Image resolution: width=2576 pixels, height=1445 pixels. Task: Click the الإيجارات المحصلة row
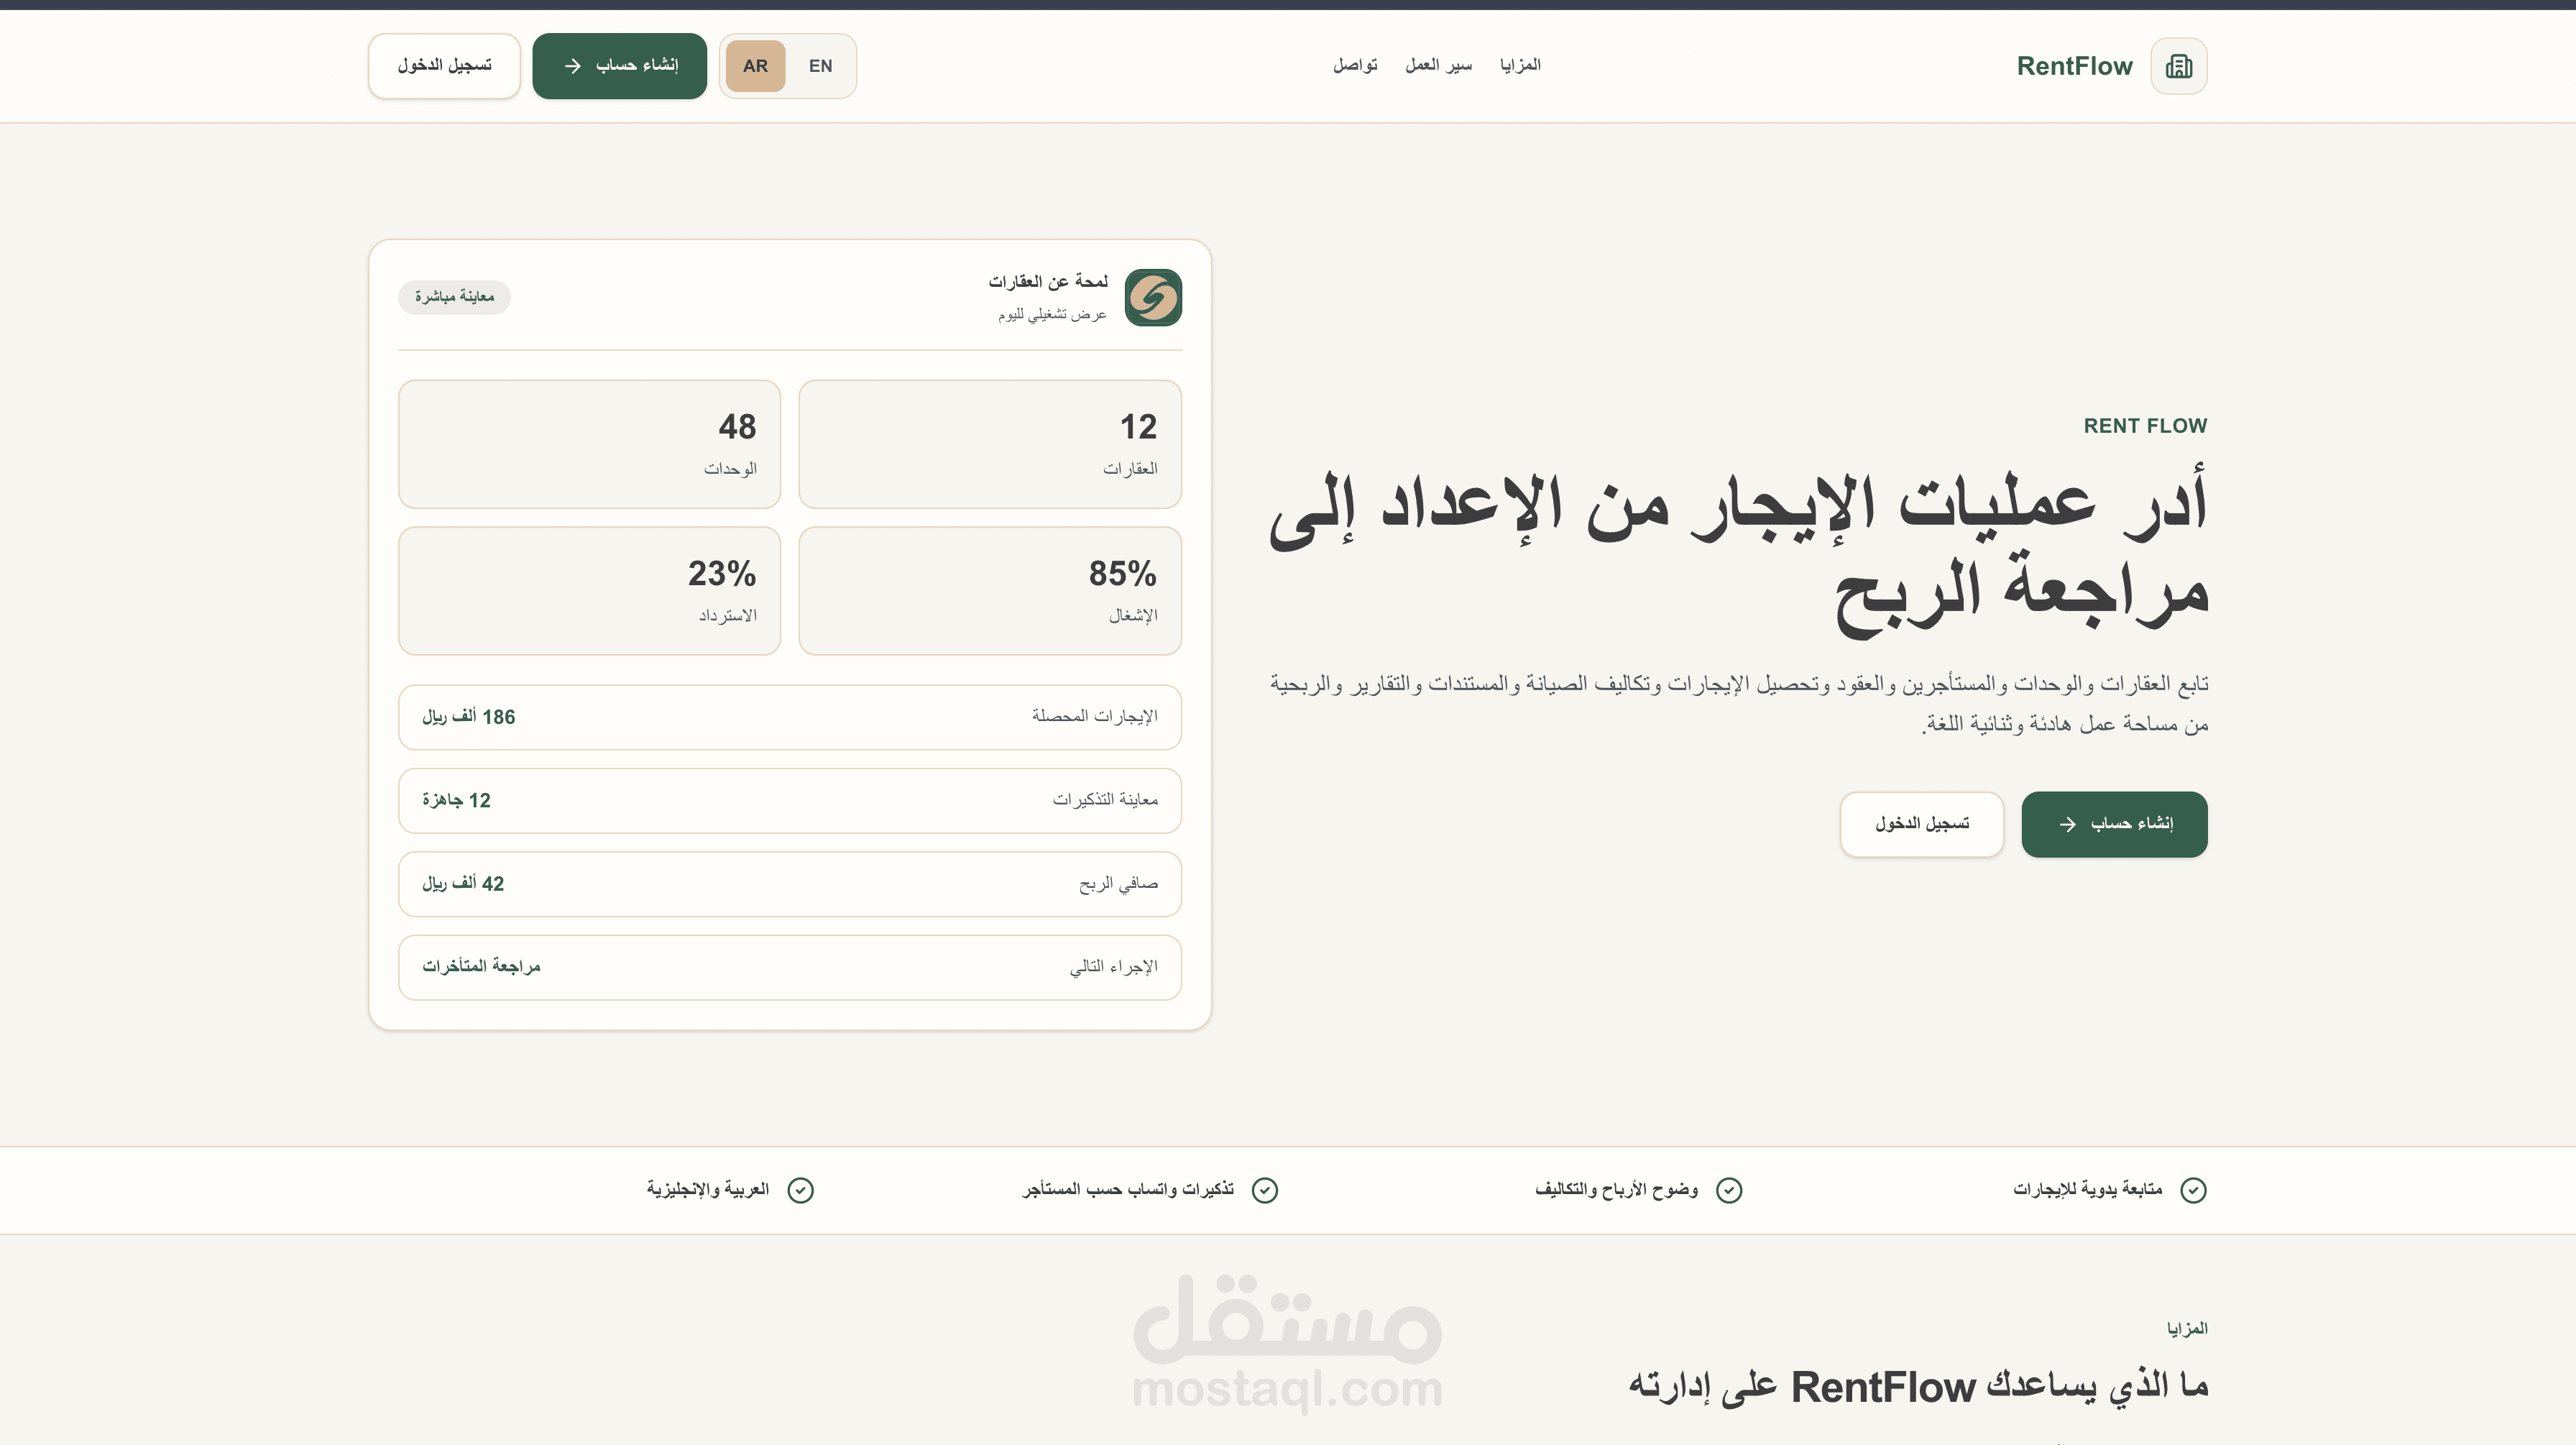(x=790, y=717)
